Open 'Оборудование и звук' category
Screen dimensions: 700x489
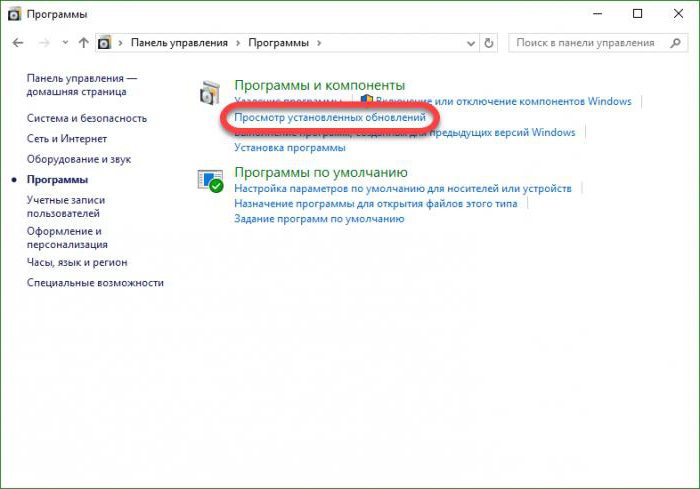(79, 159)
